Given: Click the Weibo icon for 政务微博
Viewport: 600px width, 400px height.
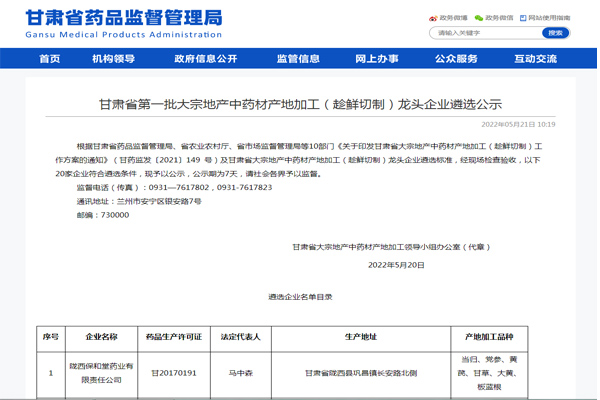Looking at the screenshot, I should (x=432, y=17).
